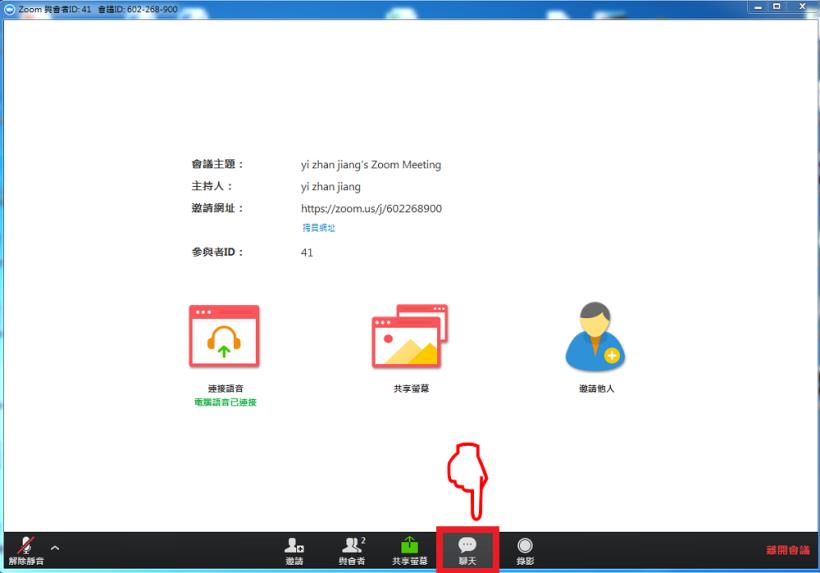Click meeting topic yi zhan jiang's Zoom Meeting
820x573 pixels.
pyautogui.click(x=371, y=165)
